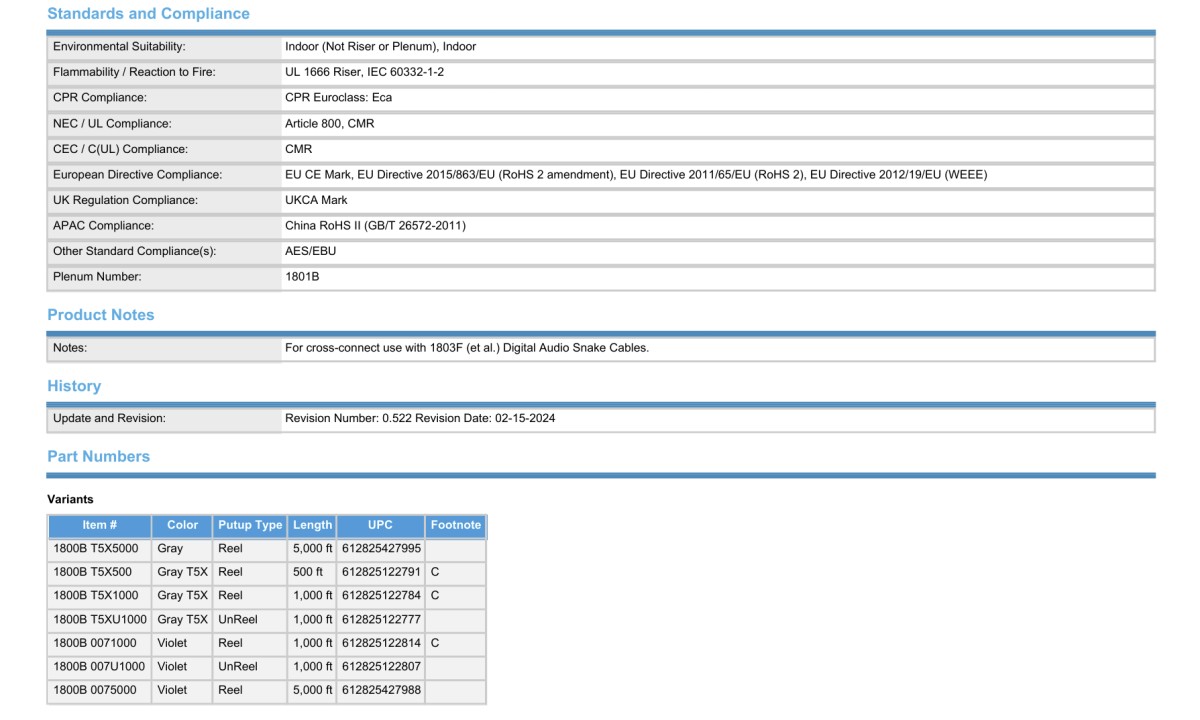Click the 'UL 1666 Riser, IEC 60332-1-2' value
The height and width of the screenshot is (720, 1200).
[364, 72]
